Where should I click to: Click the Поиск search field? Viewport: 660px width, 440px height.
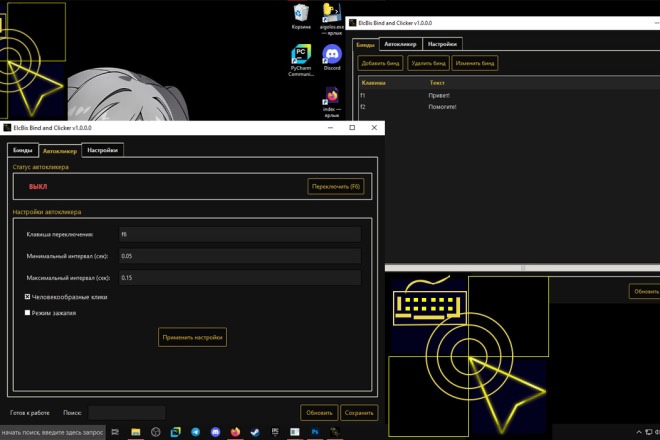pos(126,412)
